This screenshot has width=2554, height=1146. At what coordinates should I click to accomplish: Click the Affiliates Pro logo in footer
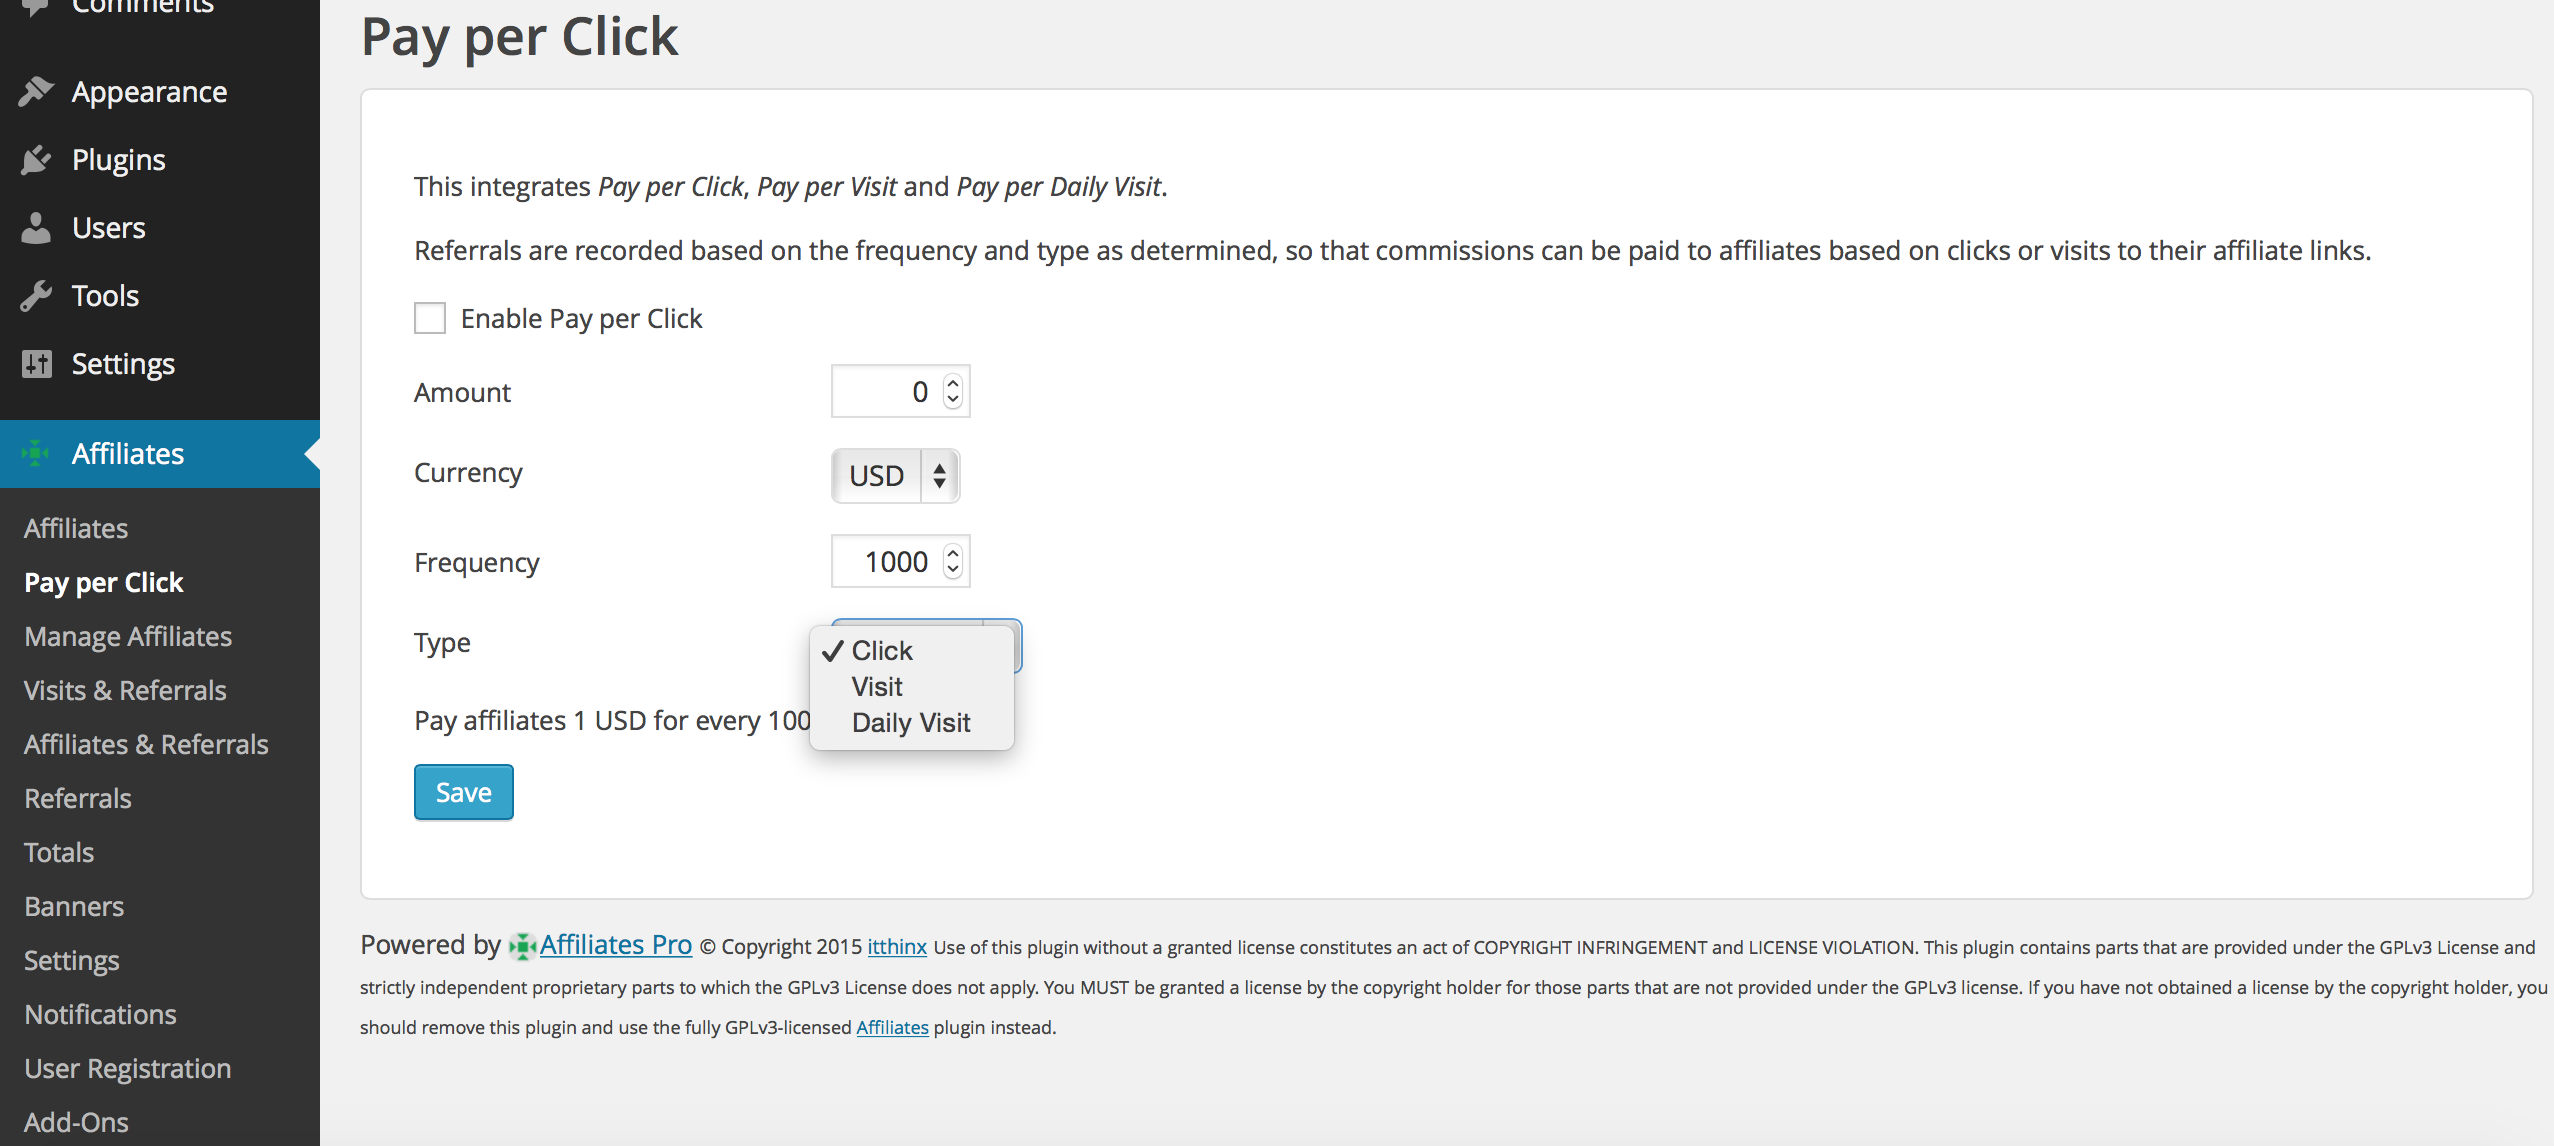(x=522, y=946)
